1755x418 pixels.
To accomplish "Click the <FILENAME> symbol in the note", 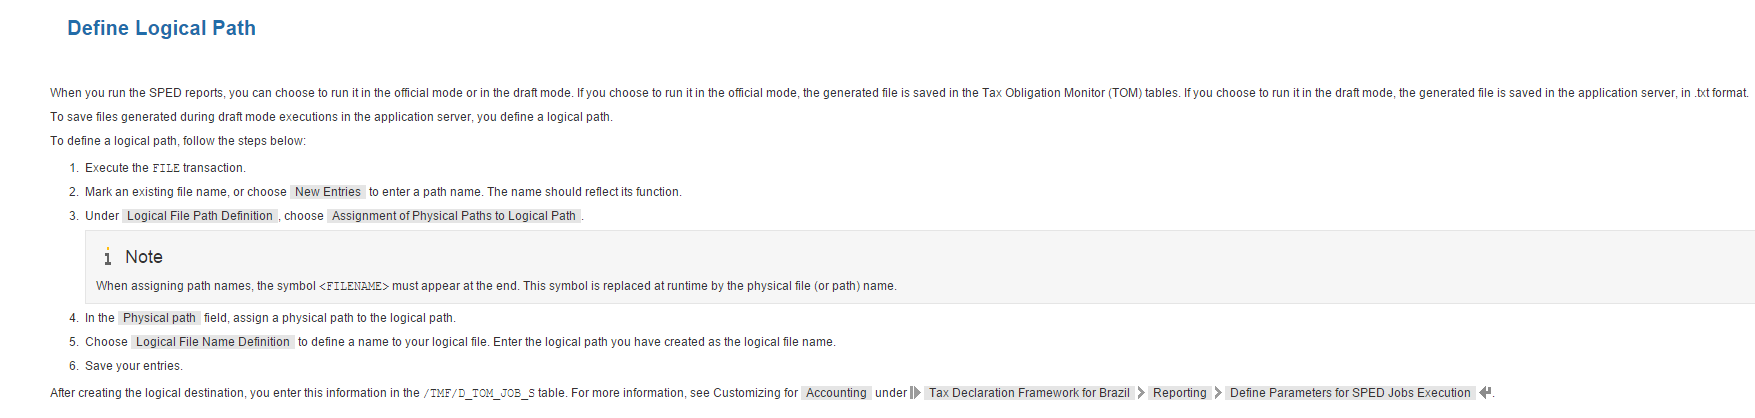I will click(x=354, y=286).
